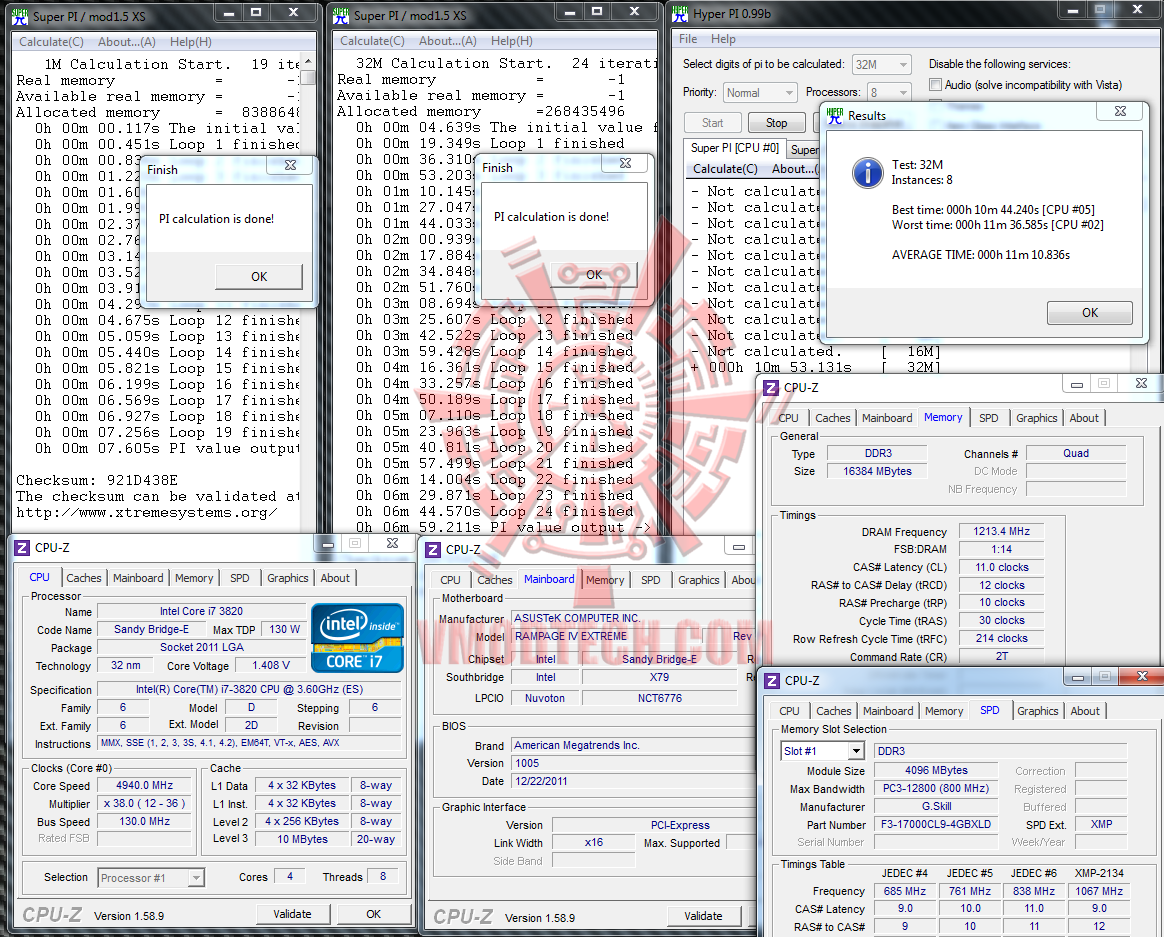
Task: Close the Hyper PI Results dialog
Action: (1120, 111)
